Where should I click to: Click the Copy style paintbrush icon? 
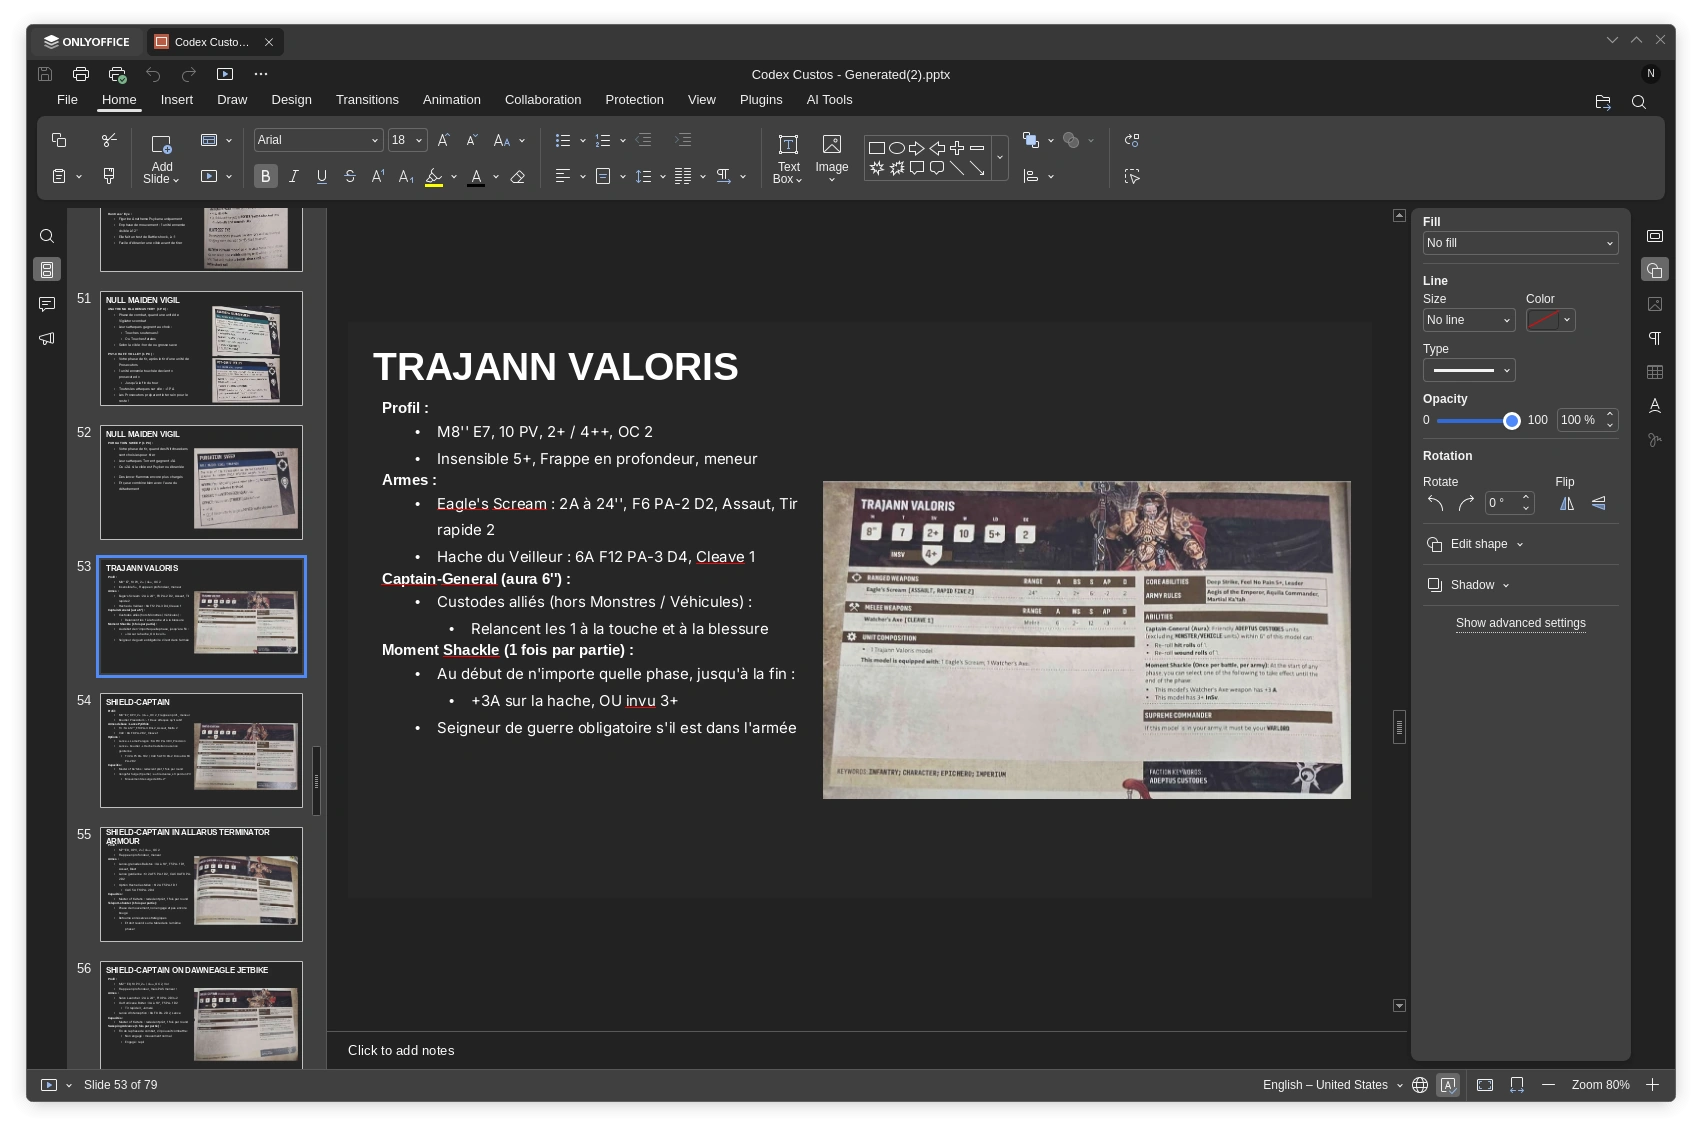[x=109, y=176]
